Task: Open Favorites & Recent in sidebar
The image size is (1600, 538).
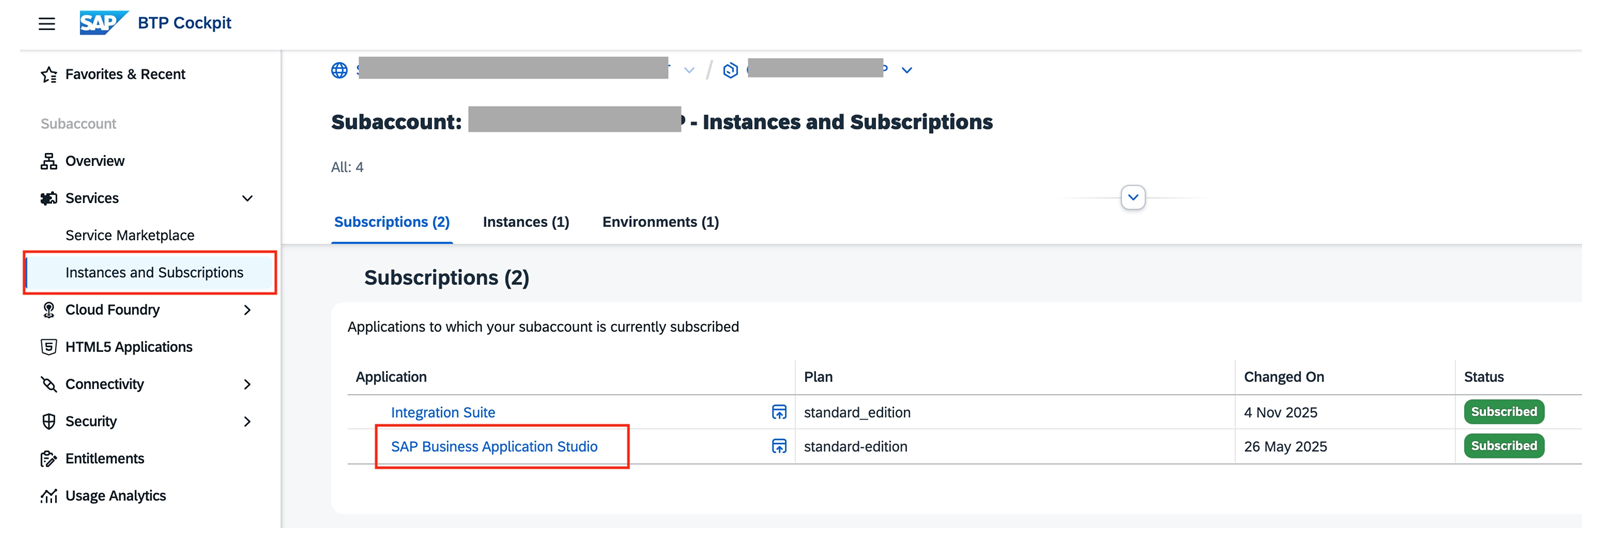Action: pyautogui.click(x=125, y=74)
